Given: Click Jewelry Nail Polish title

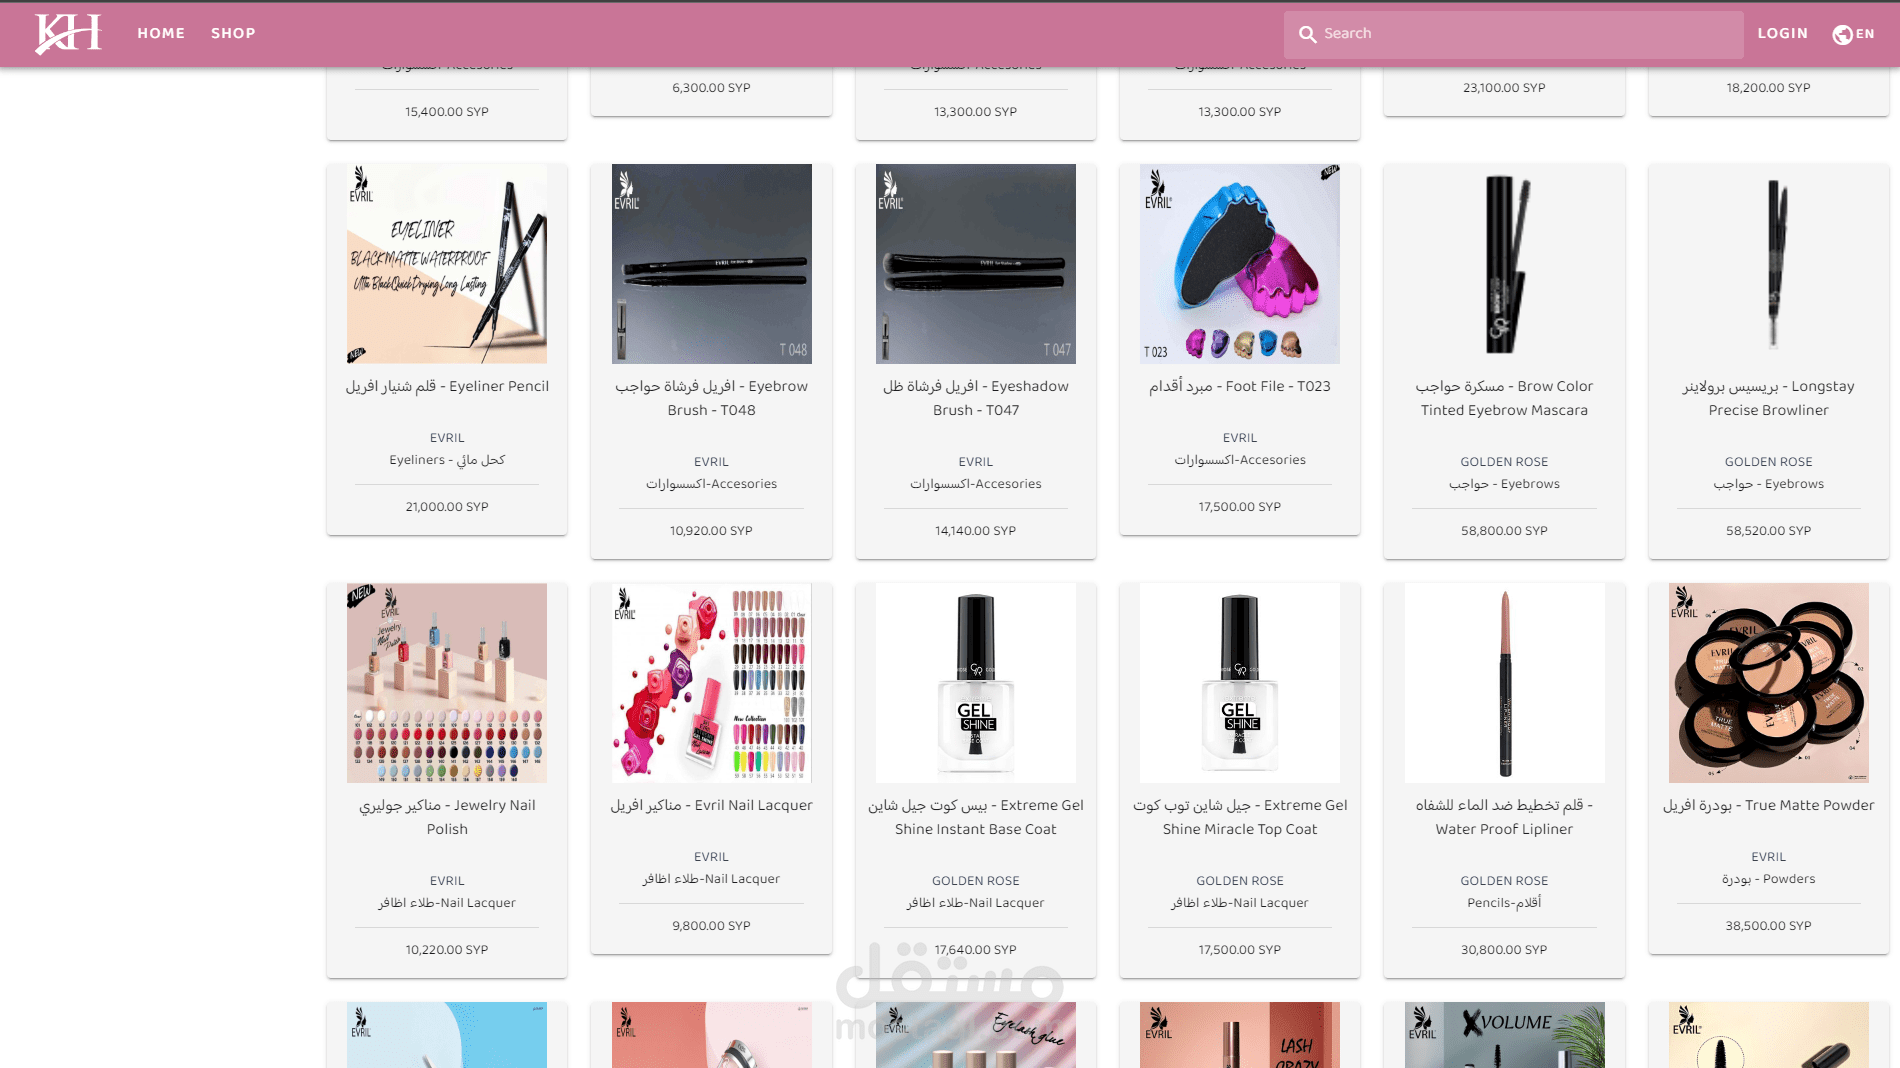Looking at the screenshot, I should pyautogui.click(x=447, y=817).
